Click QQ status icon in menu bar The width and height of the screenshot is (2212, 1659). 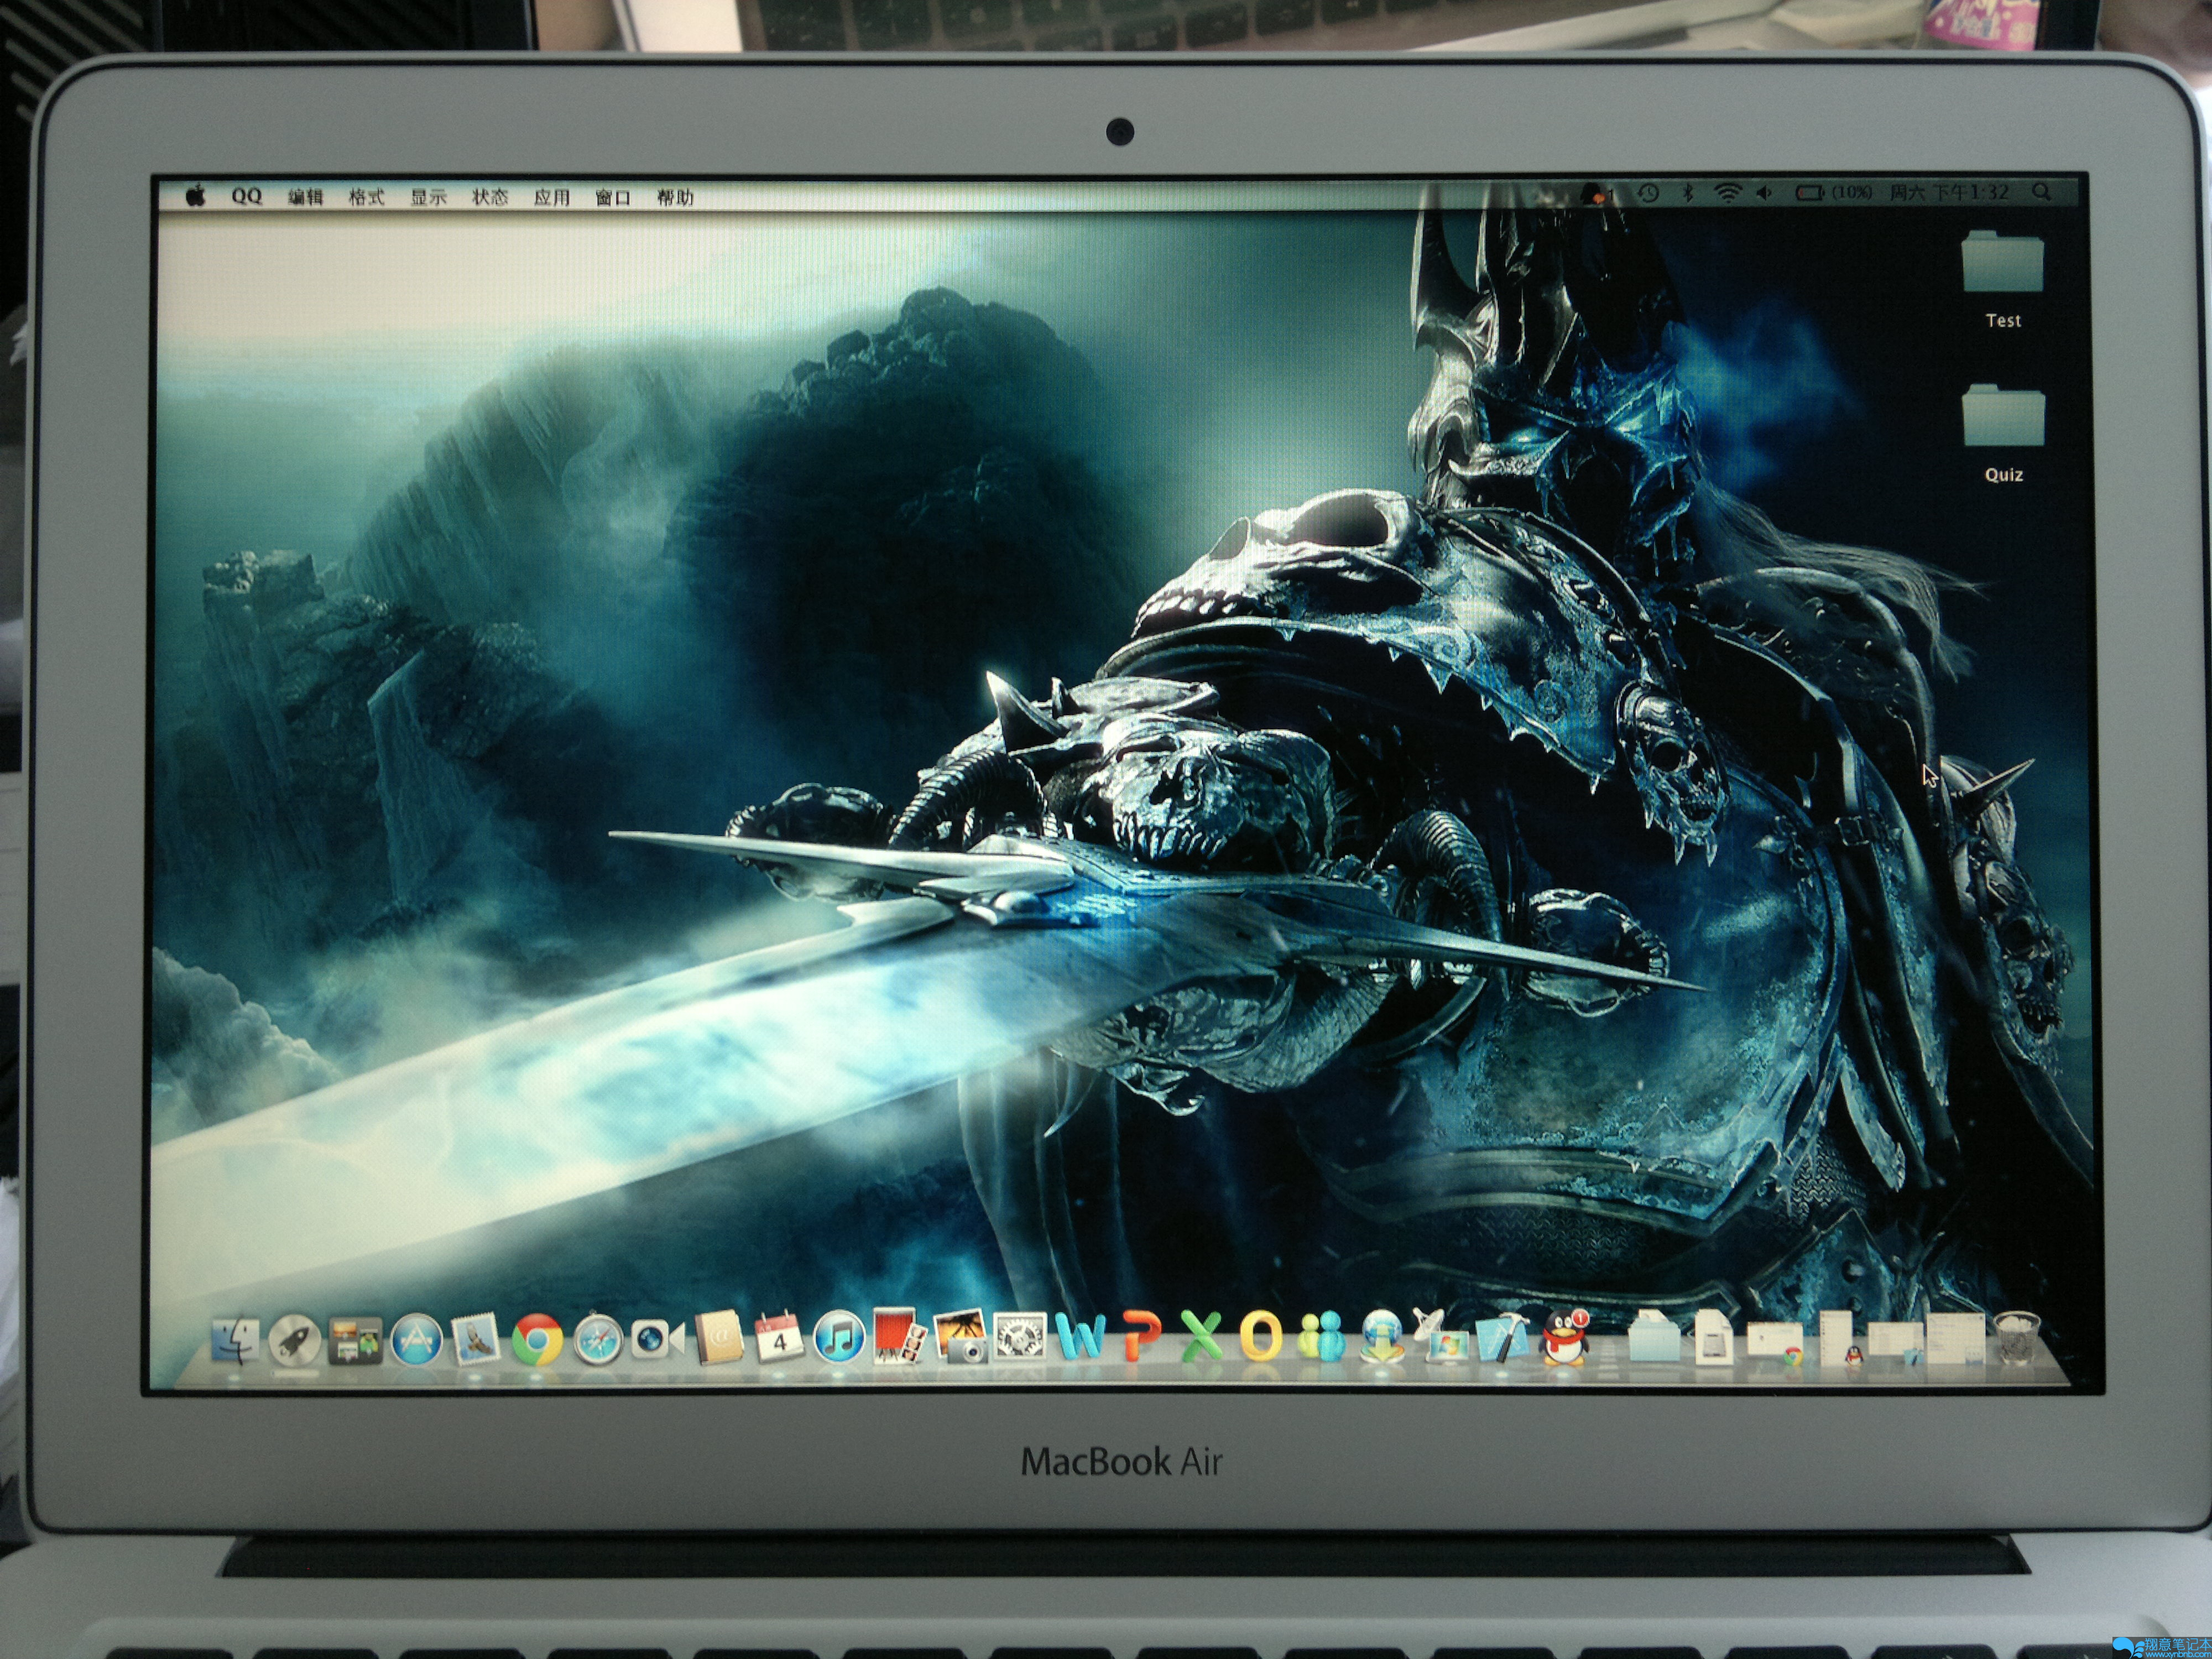click(1597, 194)
